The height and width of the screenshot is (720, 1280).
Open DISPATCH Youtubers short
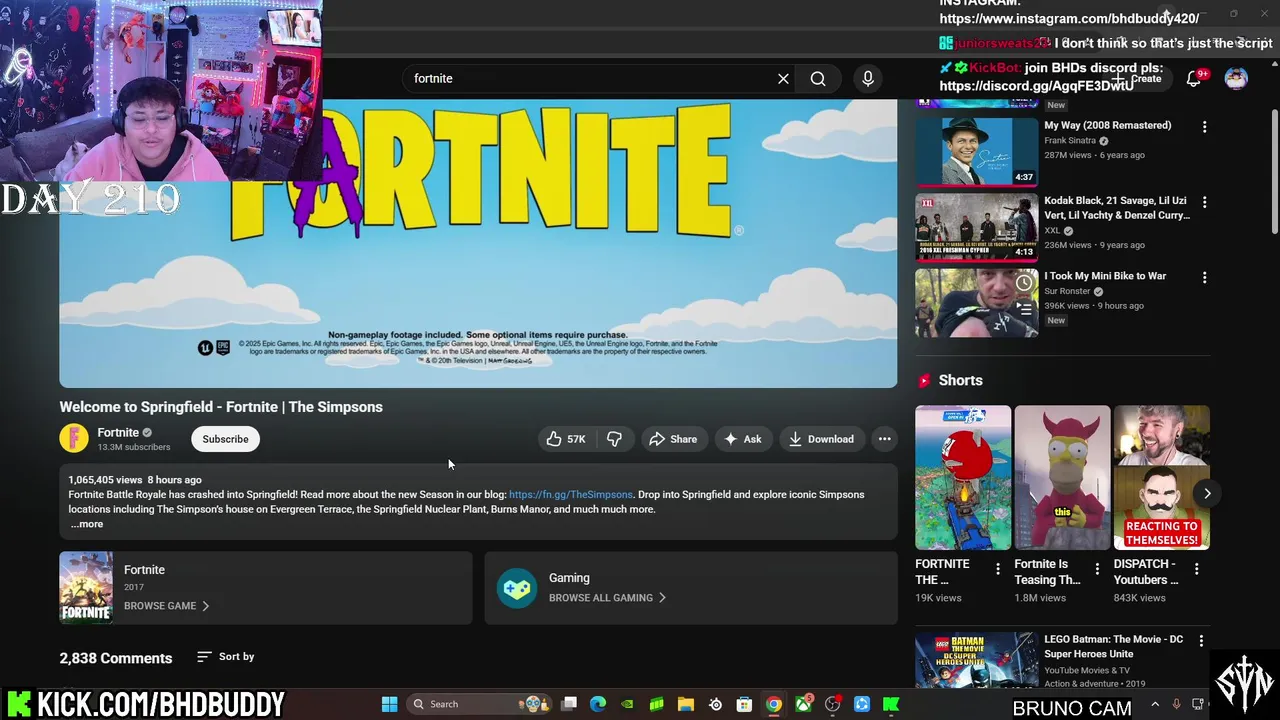[1162, 477]
